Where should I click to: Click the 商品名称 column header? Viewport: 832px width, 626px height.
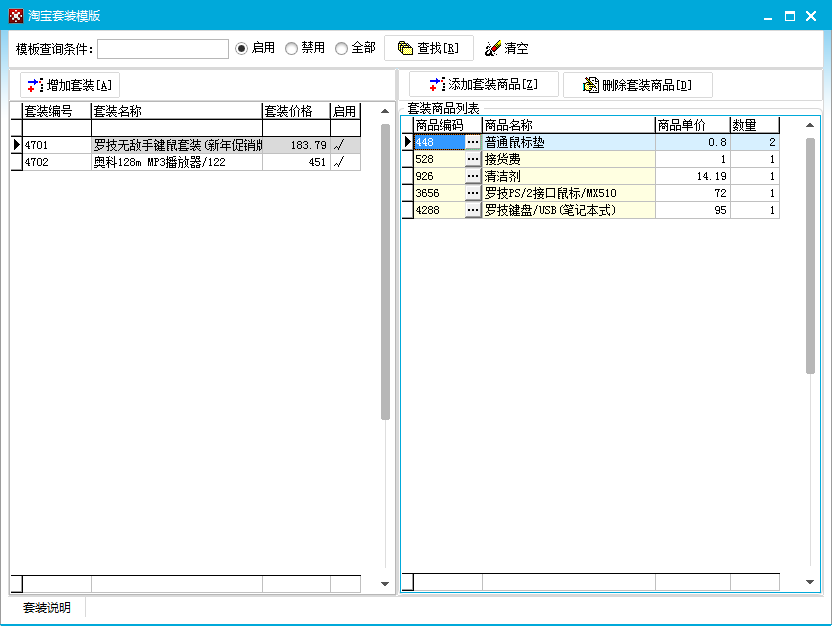point(568,125)
